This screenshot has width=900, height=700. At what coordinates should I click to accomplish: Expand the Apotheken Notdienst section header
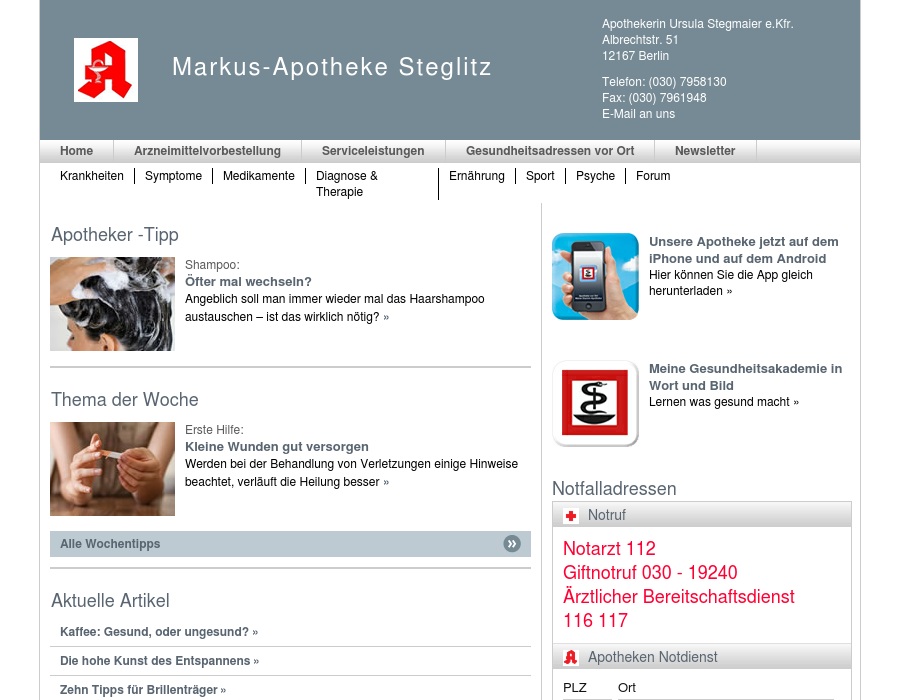coord(701,657)
